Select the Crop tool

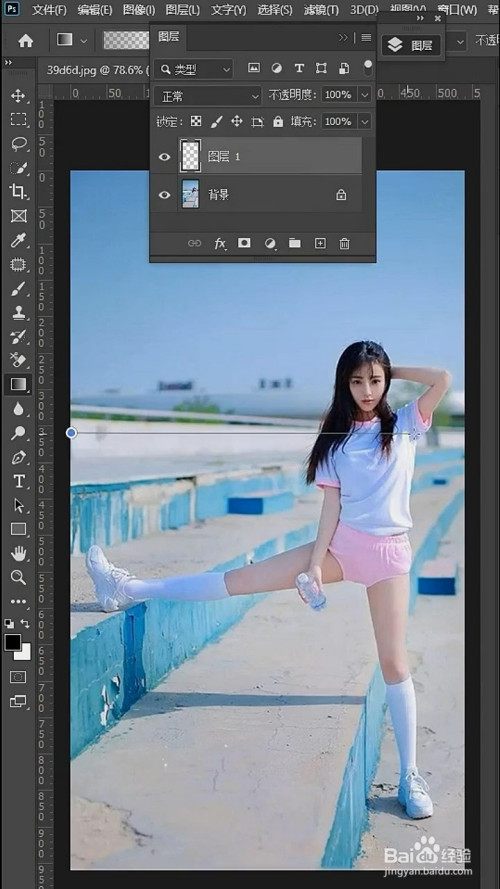18,192
